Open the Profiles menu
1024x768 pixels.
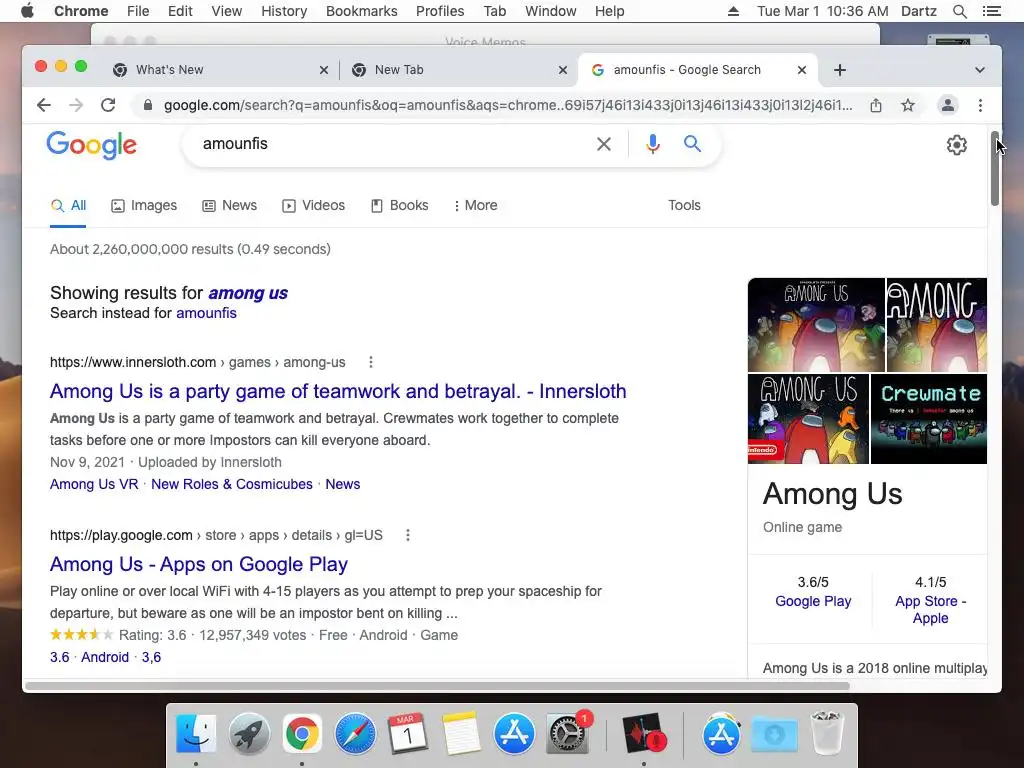pyautogui.click(x=440, y=11)
